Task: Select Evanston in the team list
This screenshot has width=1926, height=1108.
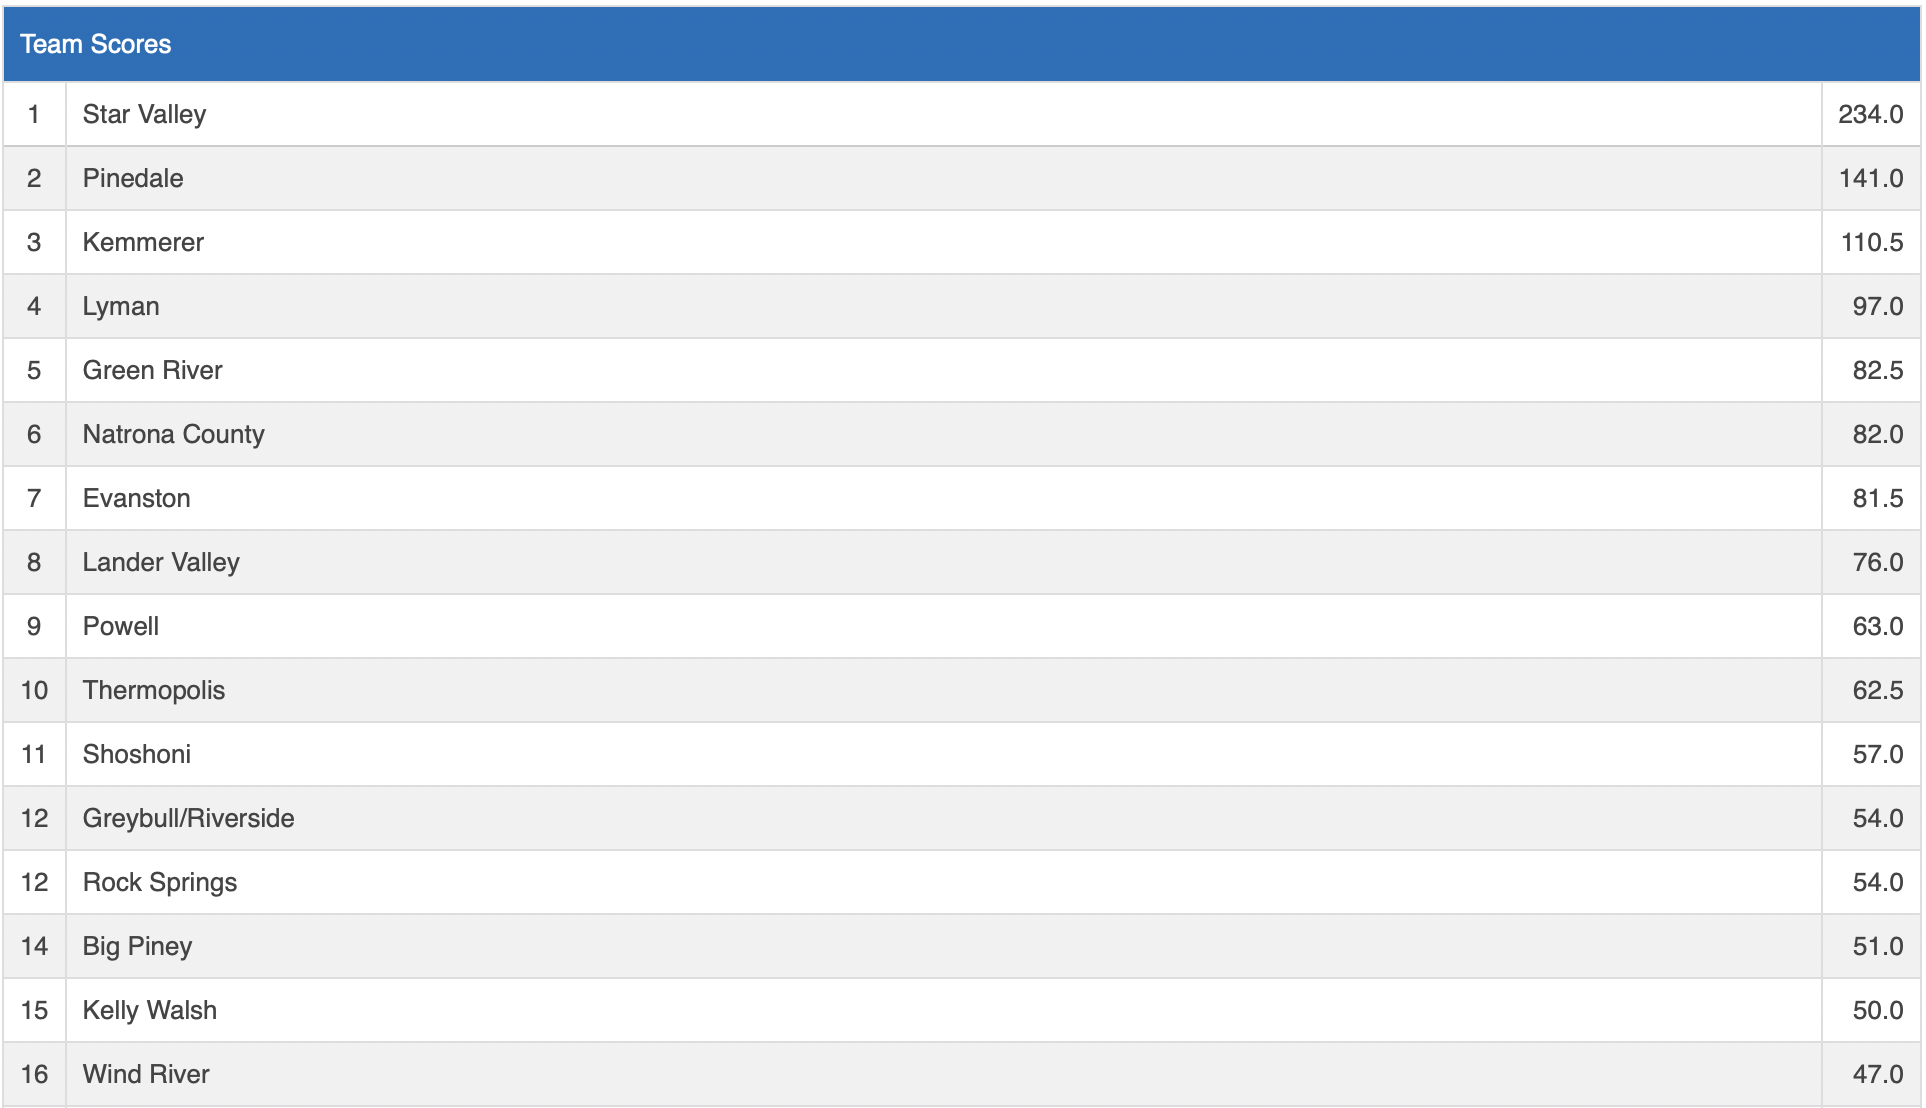Action: tap(136, 498)
